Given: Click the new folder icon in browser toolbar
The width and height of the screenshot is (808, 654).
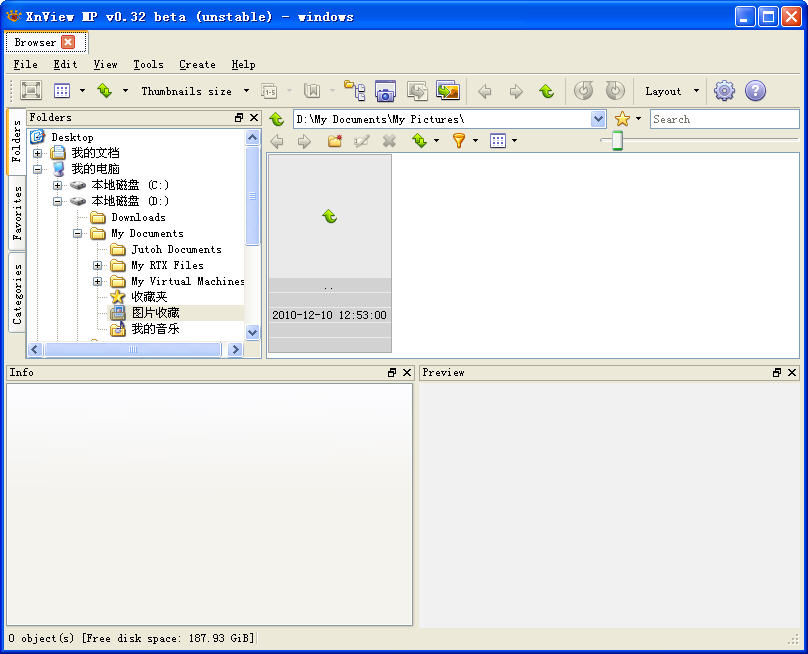Looking at the screenshot, I should 335,141.
